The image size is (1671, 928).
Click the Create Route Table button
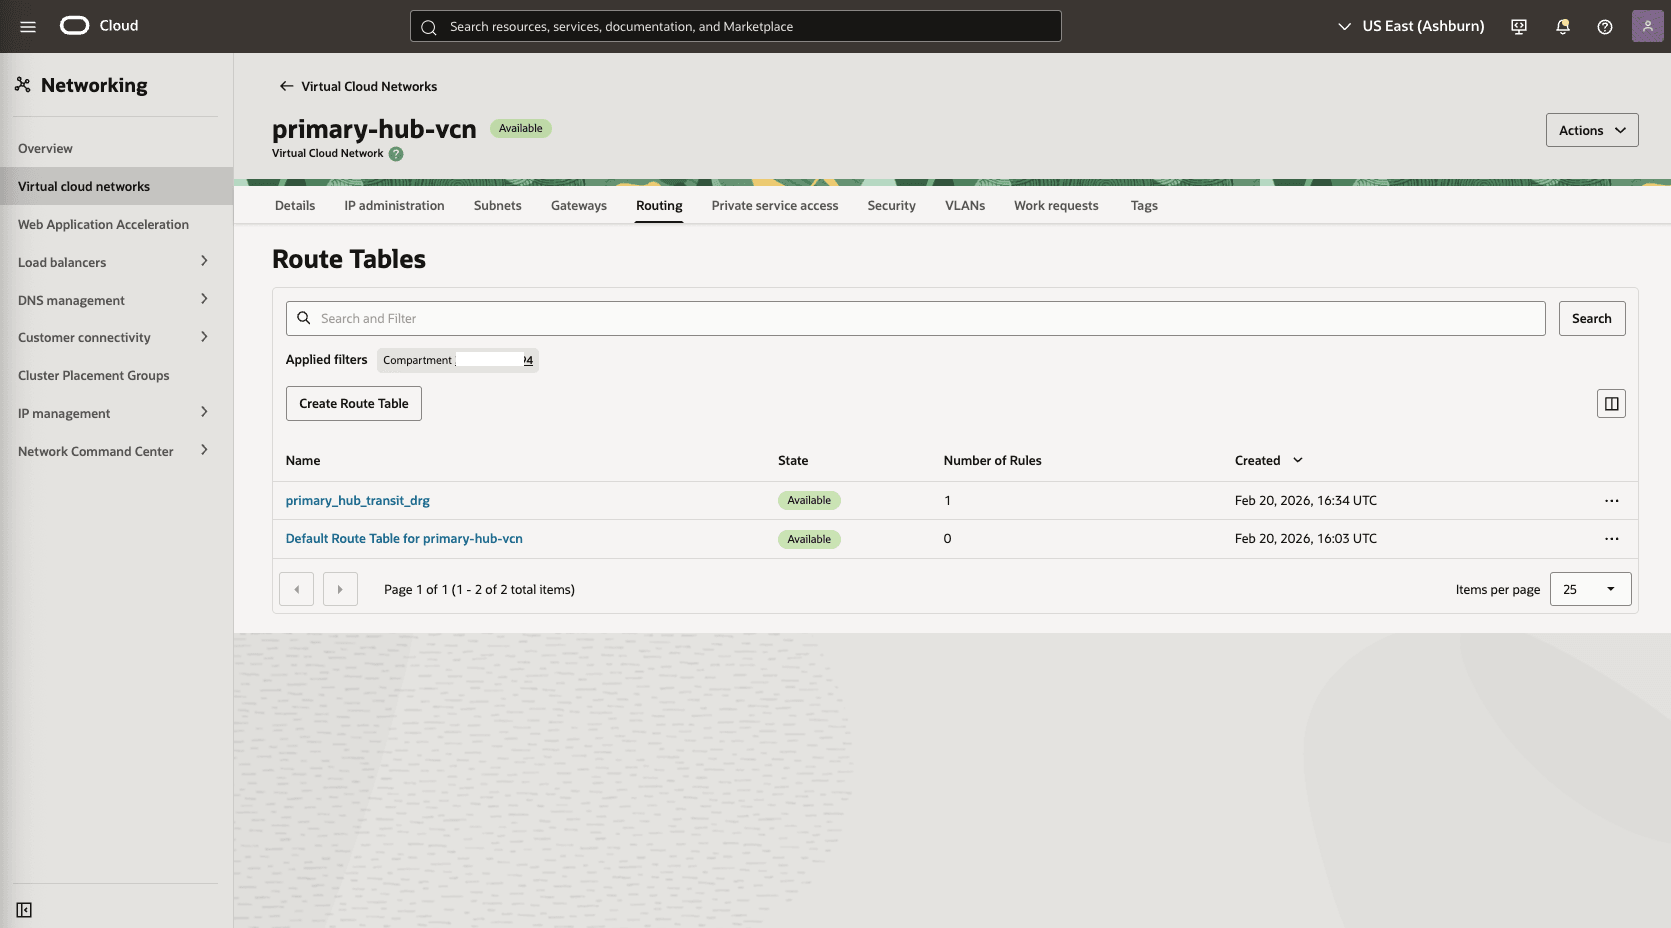(353, 403)
